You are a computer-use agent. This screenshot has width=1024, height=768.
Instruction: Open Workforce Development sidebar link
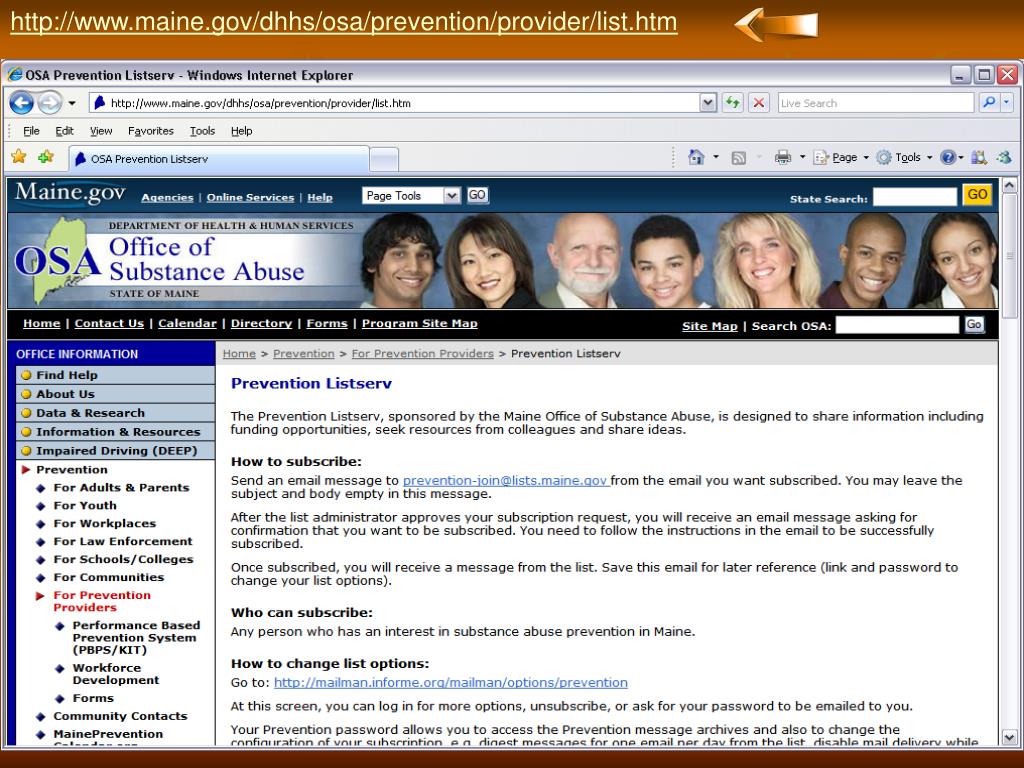[x=116, y=673]
